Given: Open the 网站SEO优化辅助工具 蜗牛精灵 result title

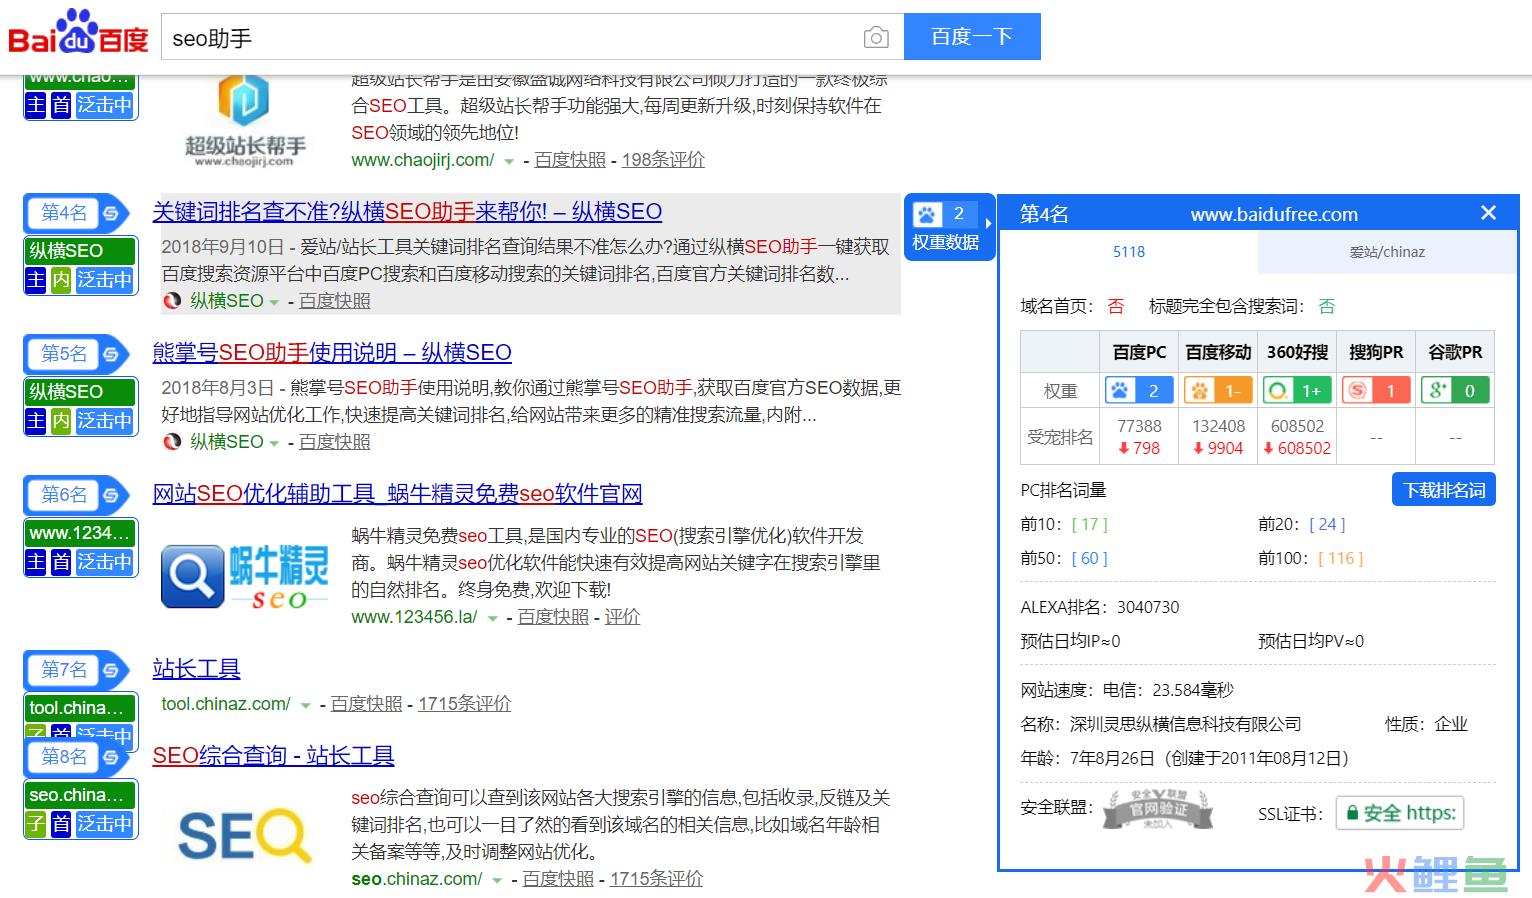Looking at the screenshot, I should (x=397, y=494).
